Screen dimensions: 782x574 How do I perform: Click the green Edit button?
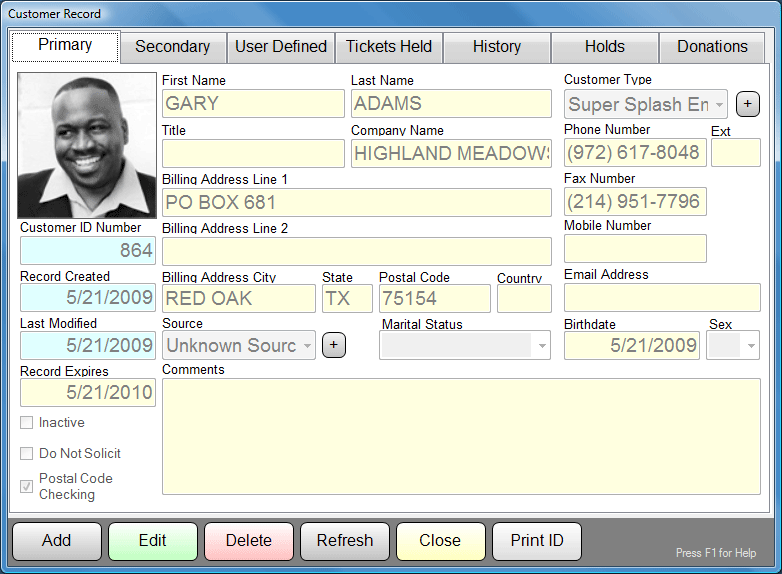(153, 541)
